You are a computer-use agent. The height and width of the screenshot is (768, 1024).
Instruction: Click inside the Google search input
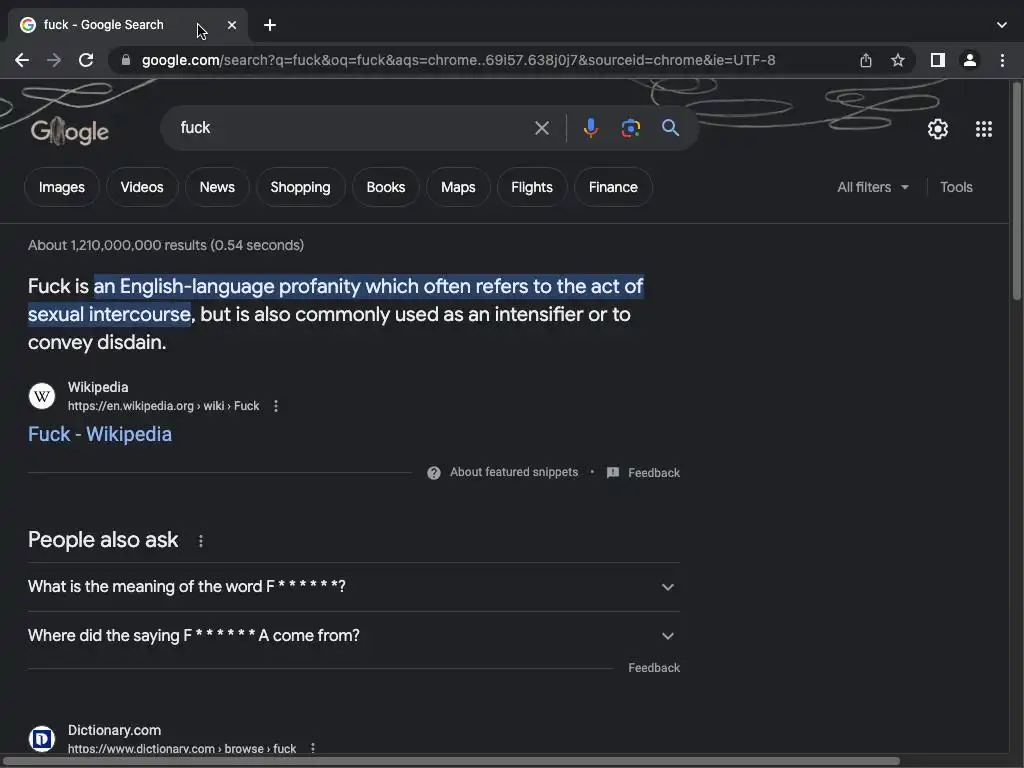353,128
